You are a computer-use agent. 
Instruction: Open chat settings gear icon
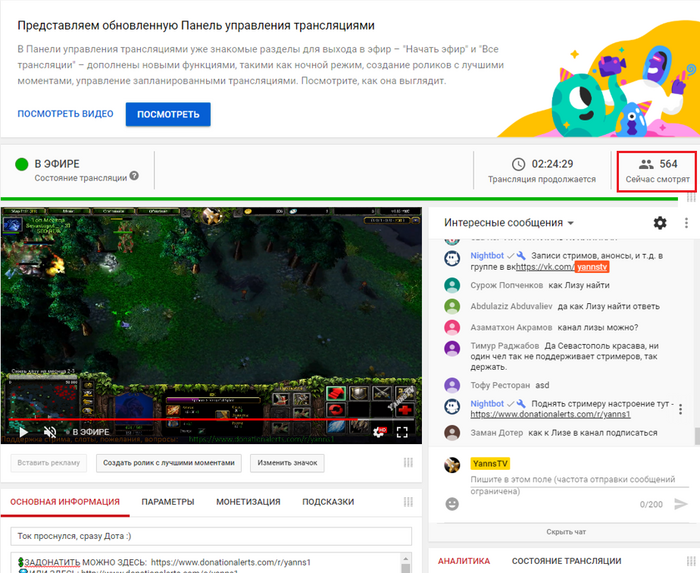(x=660, y=223)
